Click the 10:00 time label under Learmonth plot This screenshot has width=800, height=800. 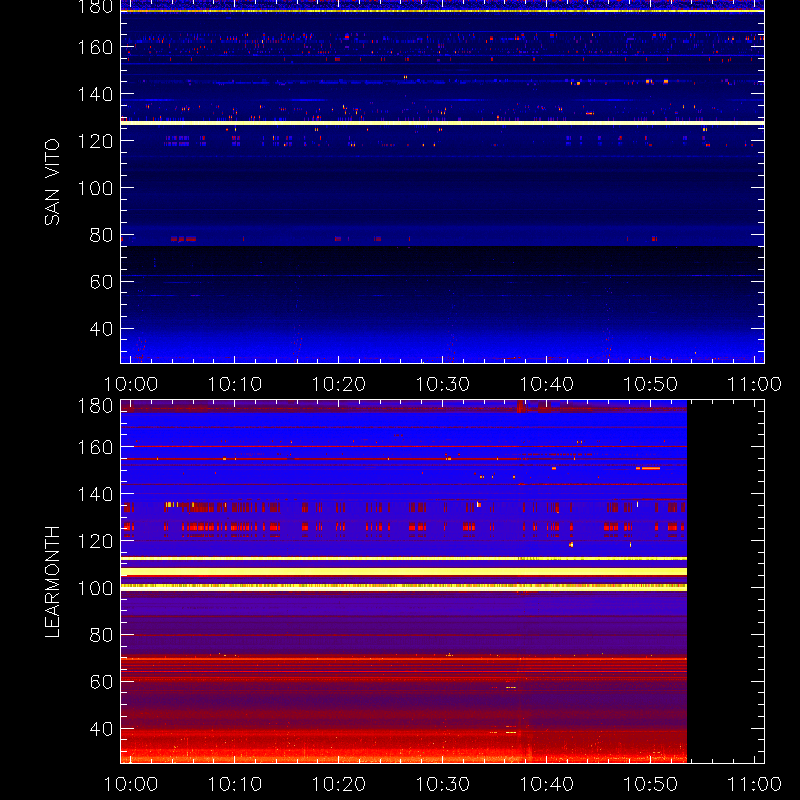131,784
